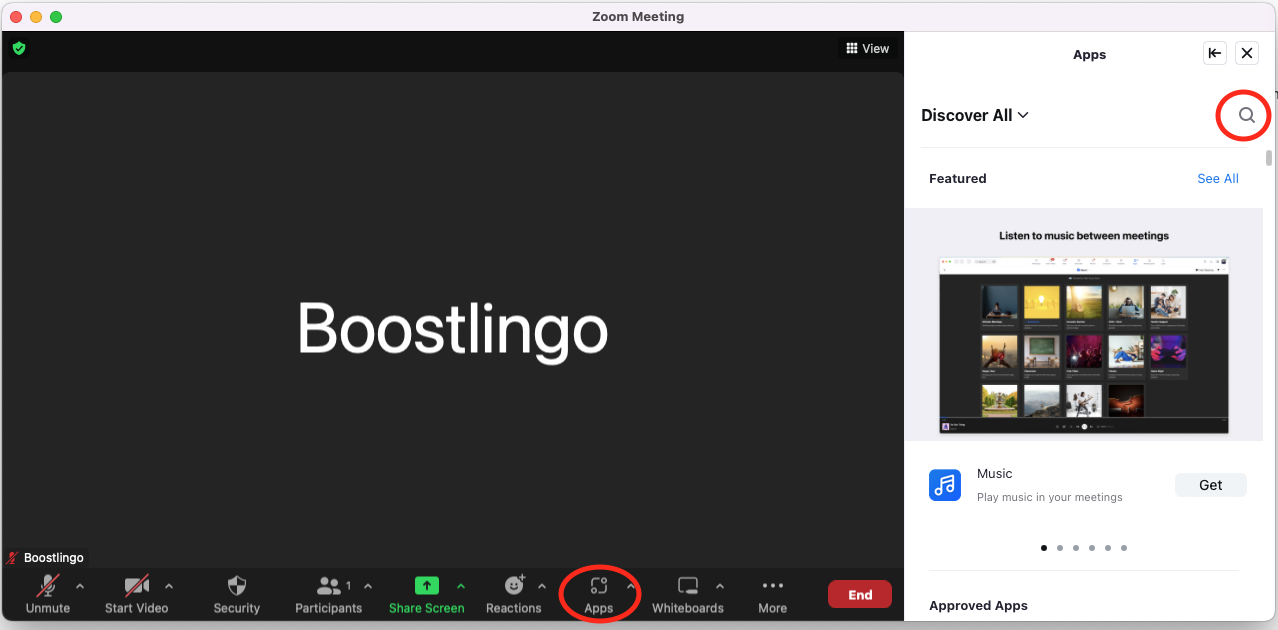Open audio options caret beside Unmute
The image size is (1278, 630).
(x=80, y=586)
